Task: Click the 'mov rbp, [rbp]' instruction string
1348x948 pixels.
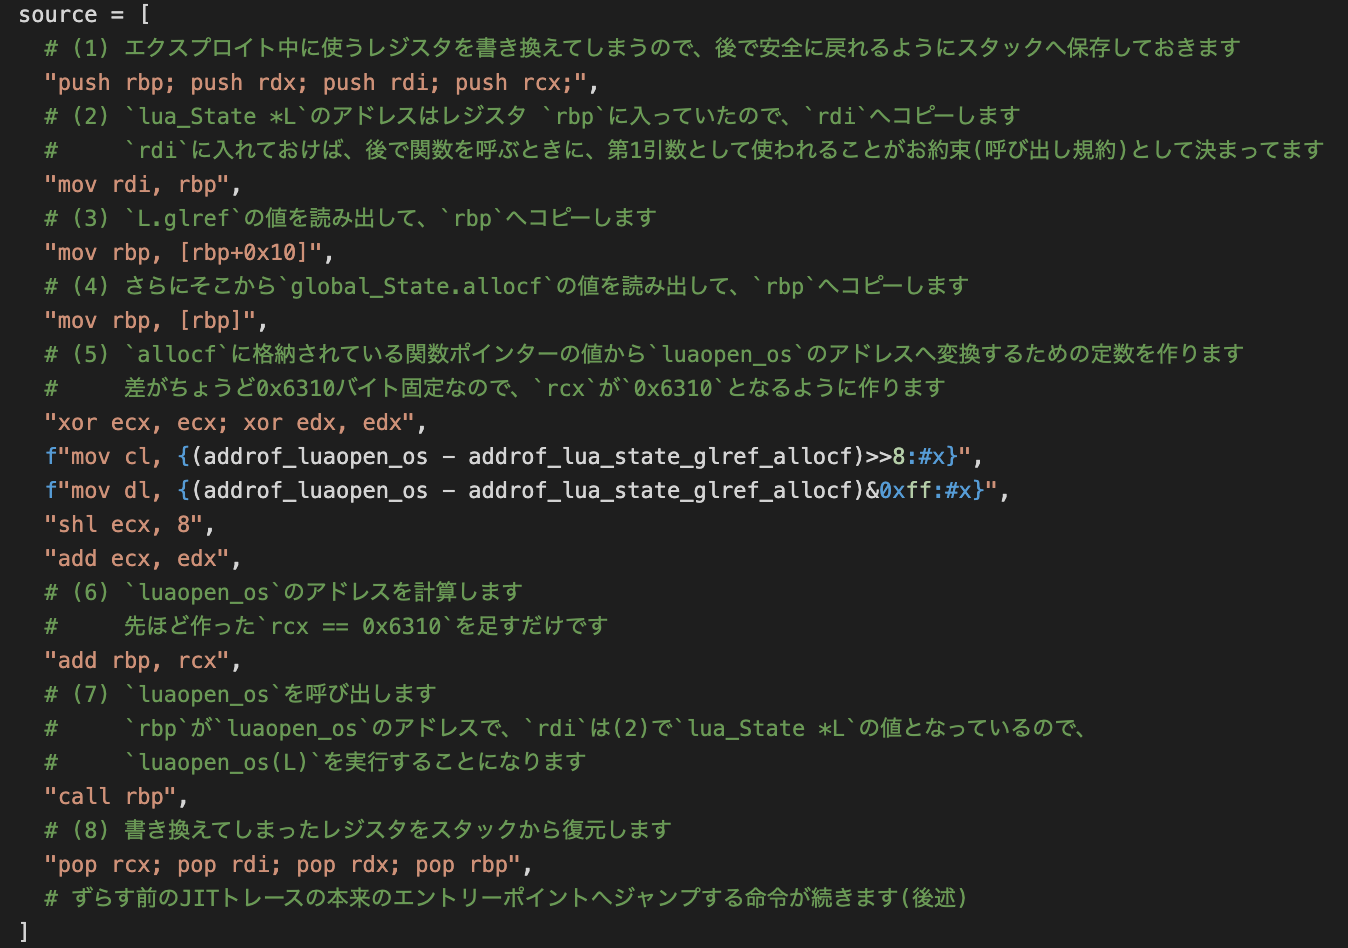Action: pos(155,320)
